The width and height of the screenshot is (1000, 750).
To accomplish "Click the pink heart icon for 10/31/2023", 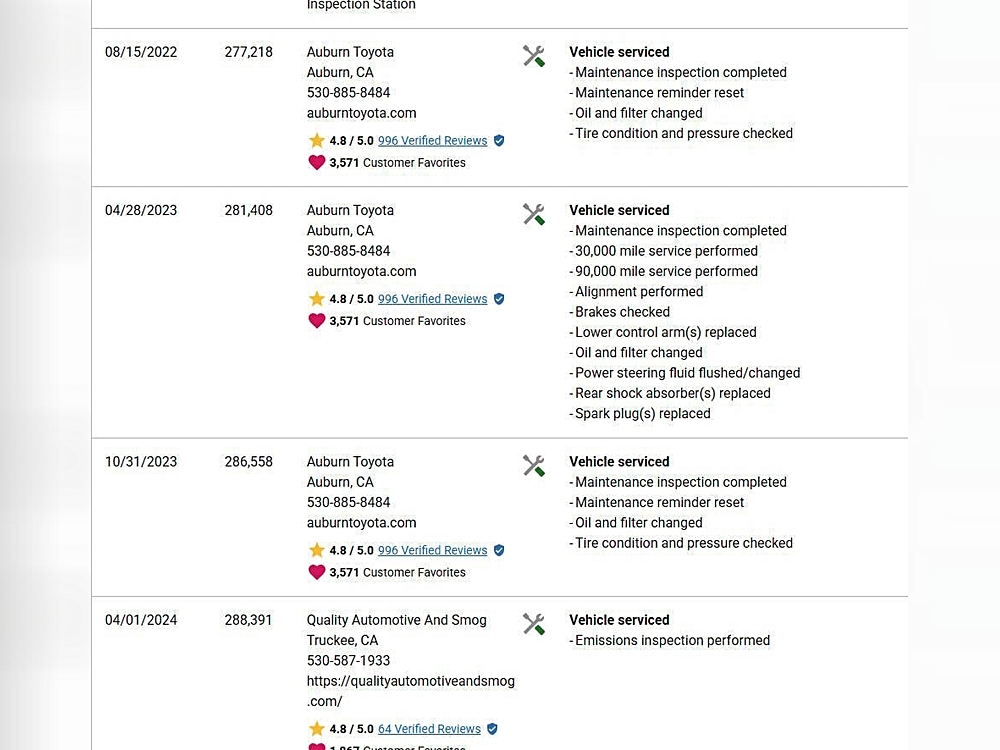I will tap(317, 572).
